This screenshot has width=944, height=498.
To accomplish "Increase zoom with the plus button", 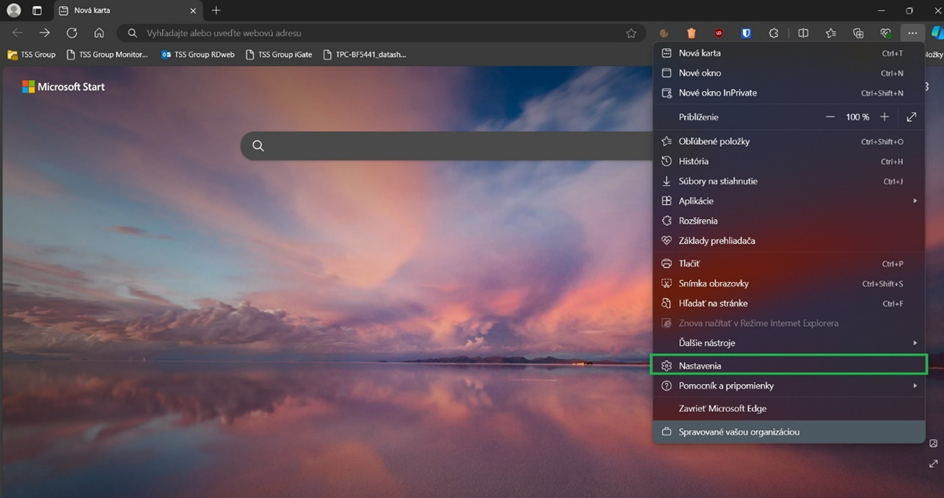I will (x=884, y=117).
